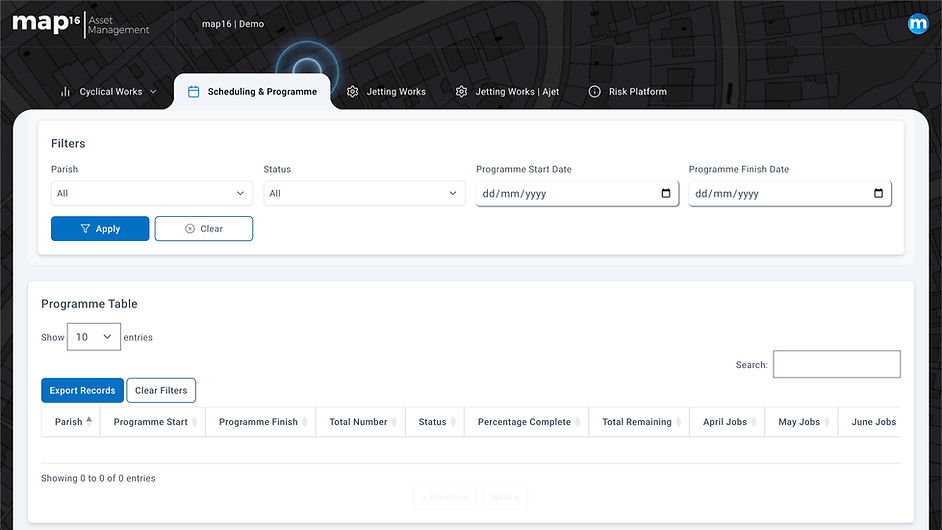Open the Risk Platform tab
Screen dimensions: 942x530
pyautogui.click(x=627, y=91)
